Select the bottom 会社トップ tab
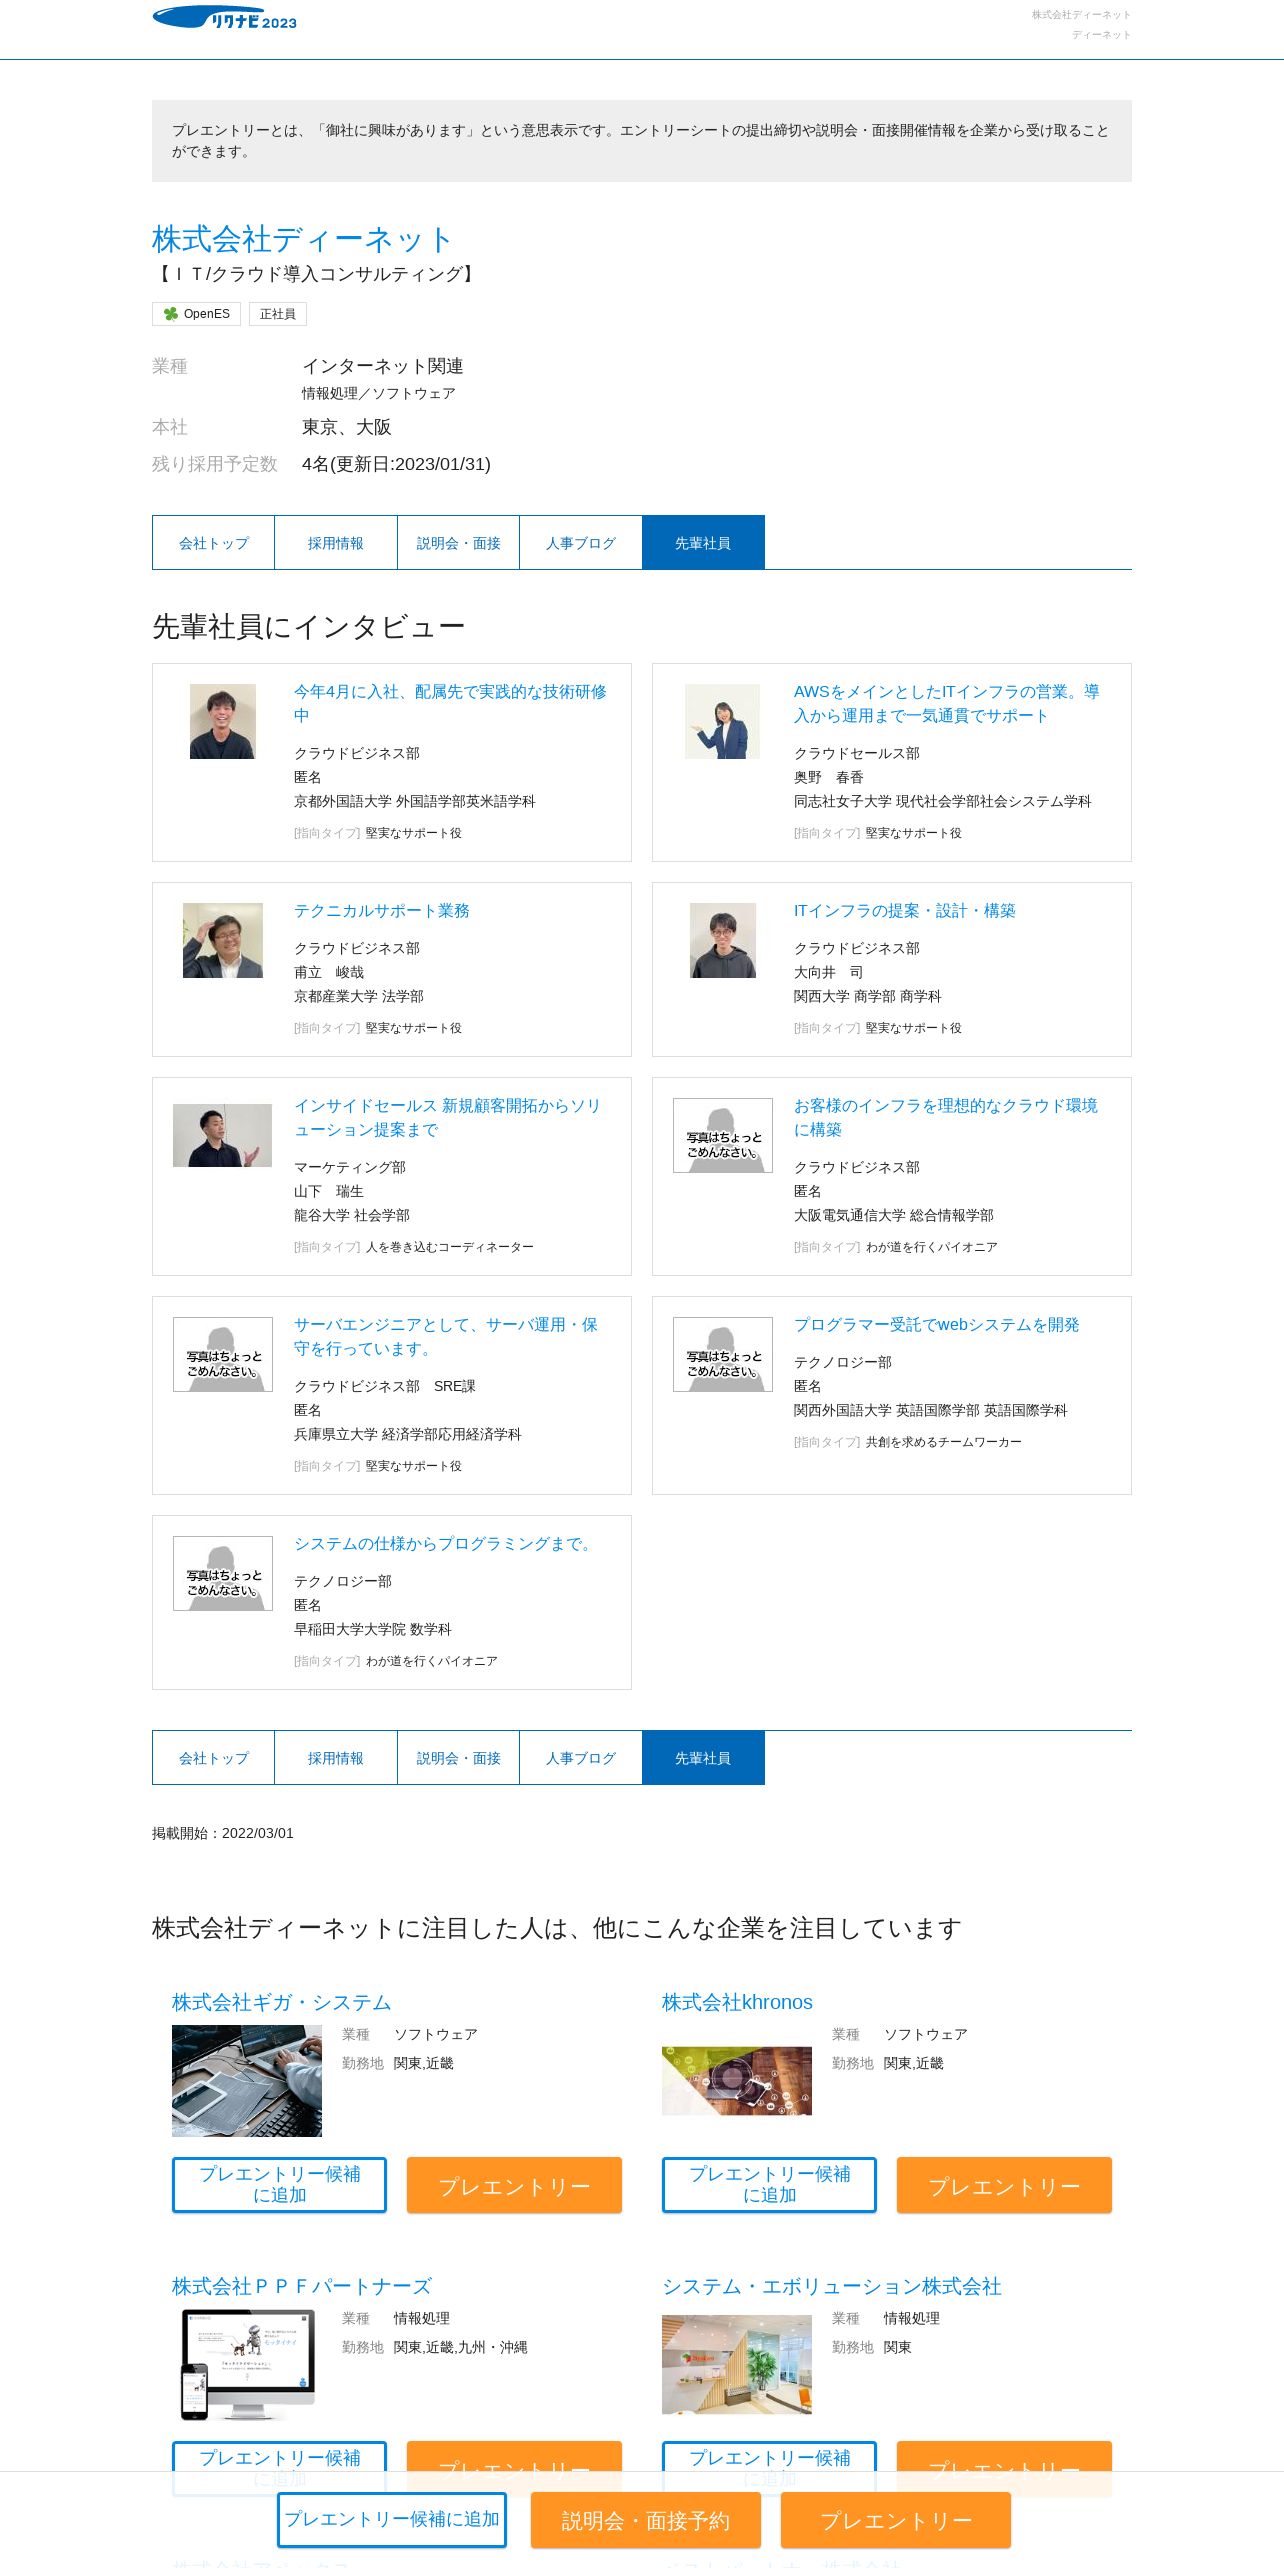Screen dimensions: 1284x2568 coord(213,1758)
